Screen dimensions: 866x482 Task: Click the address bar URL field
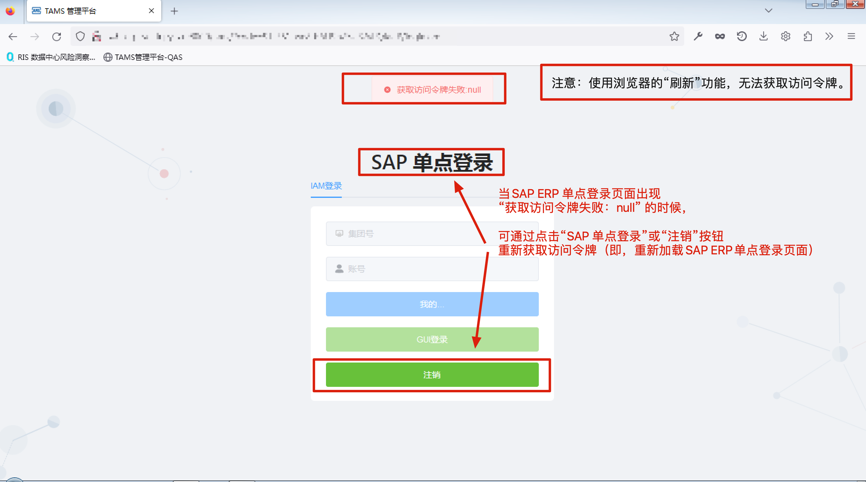376,36
